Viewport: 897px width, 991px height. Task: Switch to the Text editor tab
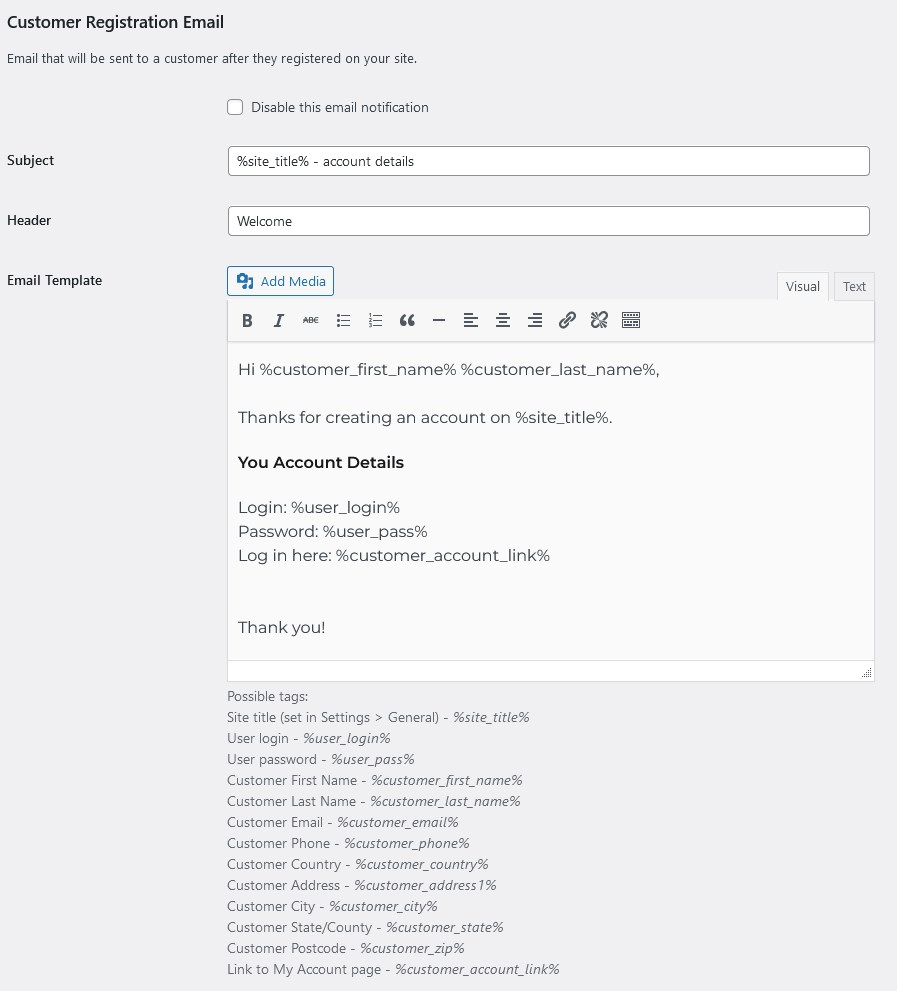pyautogui.click(x=854, y=286)
